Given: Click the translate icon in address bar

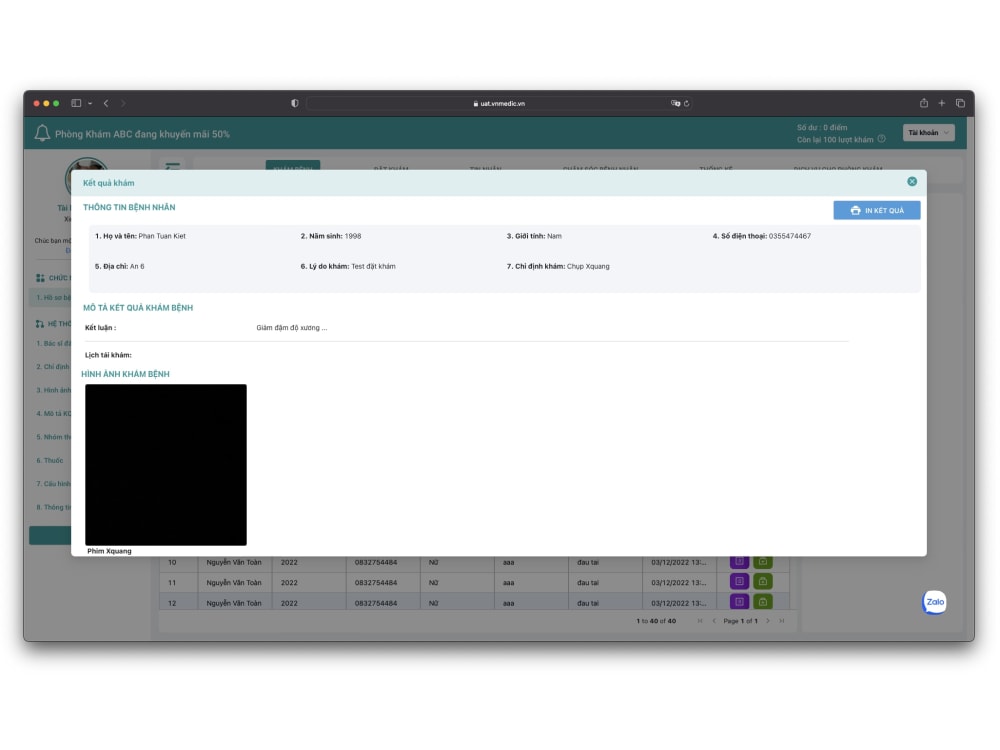Looking at the screenshot, I should point(675,103).
